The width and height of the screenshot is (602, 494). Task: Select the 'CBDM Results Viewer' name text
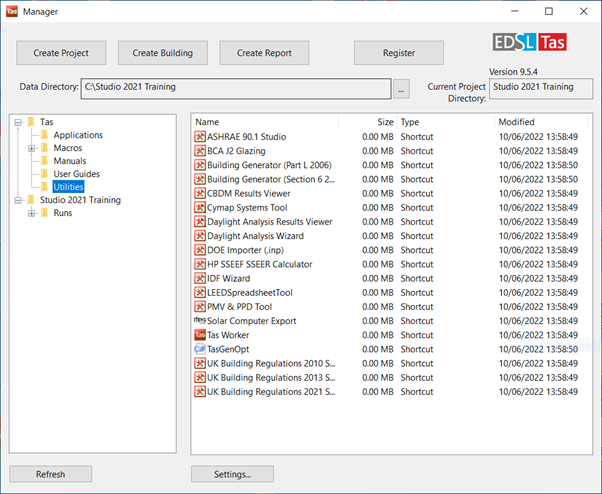click(249, 193)
